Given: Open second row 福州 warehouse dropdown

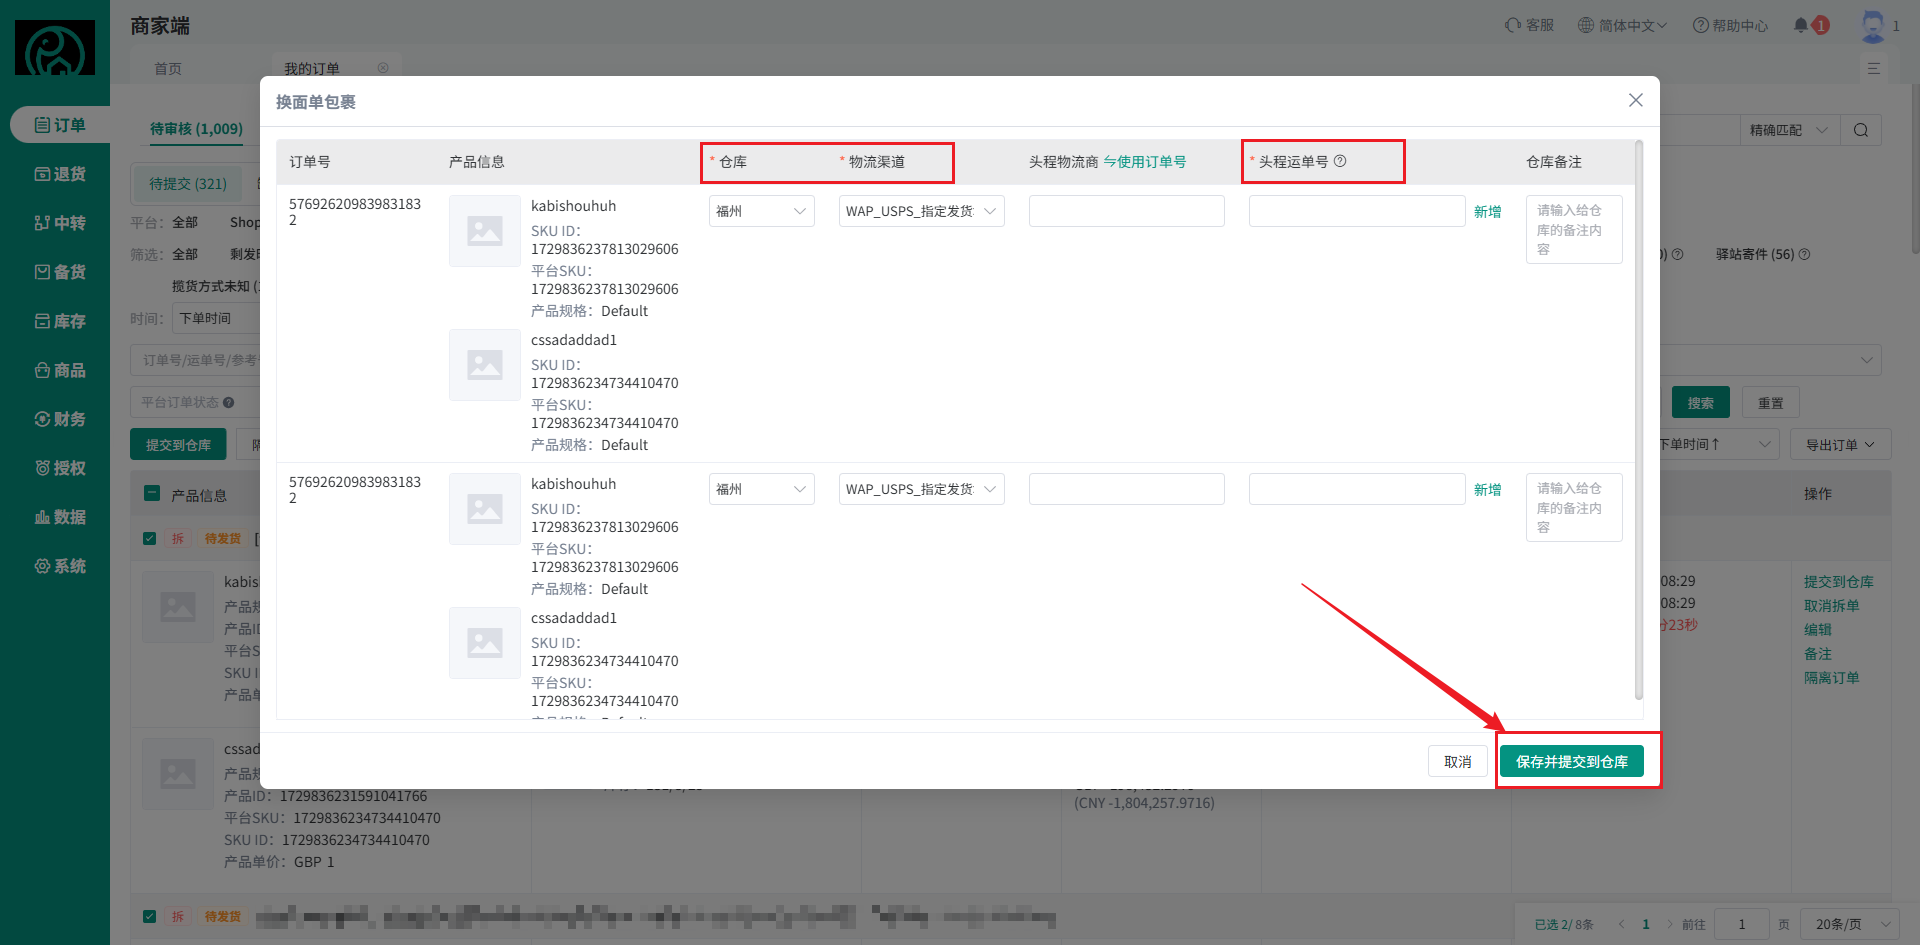Looking at the screenshot, I should pyautogui.click(x=762, y=489).
